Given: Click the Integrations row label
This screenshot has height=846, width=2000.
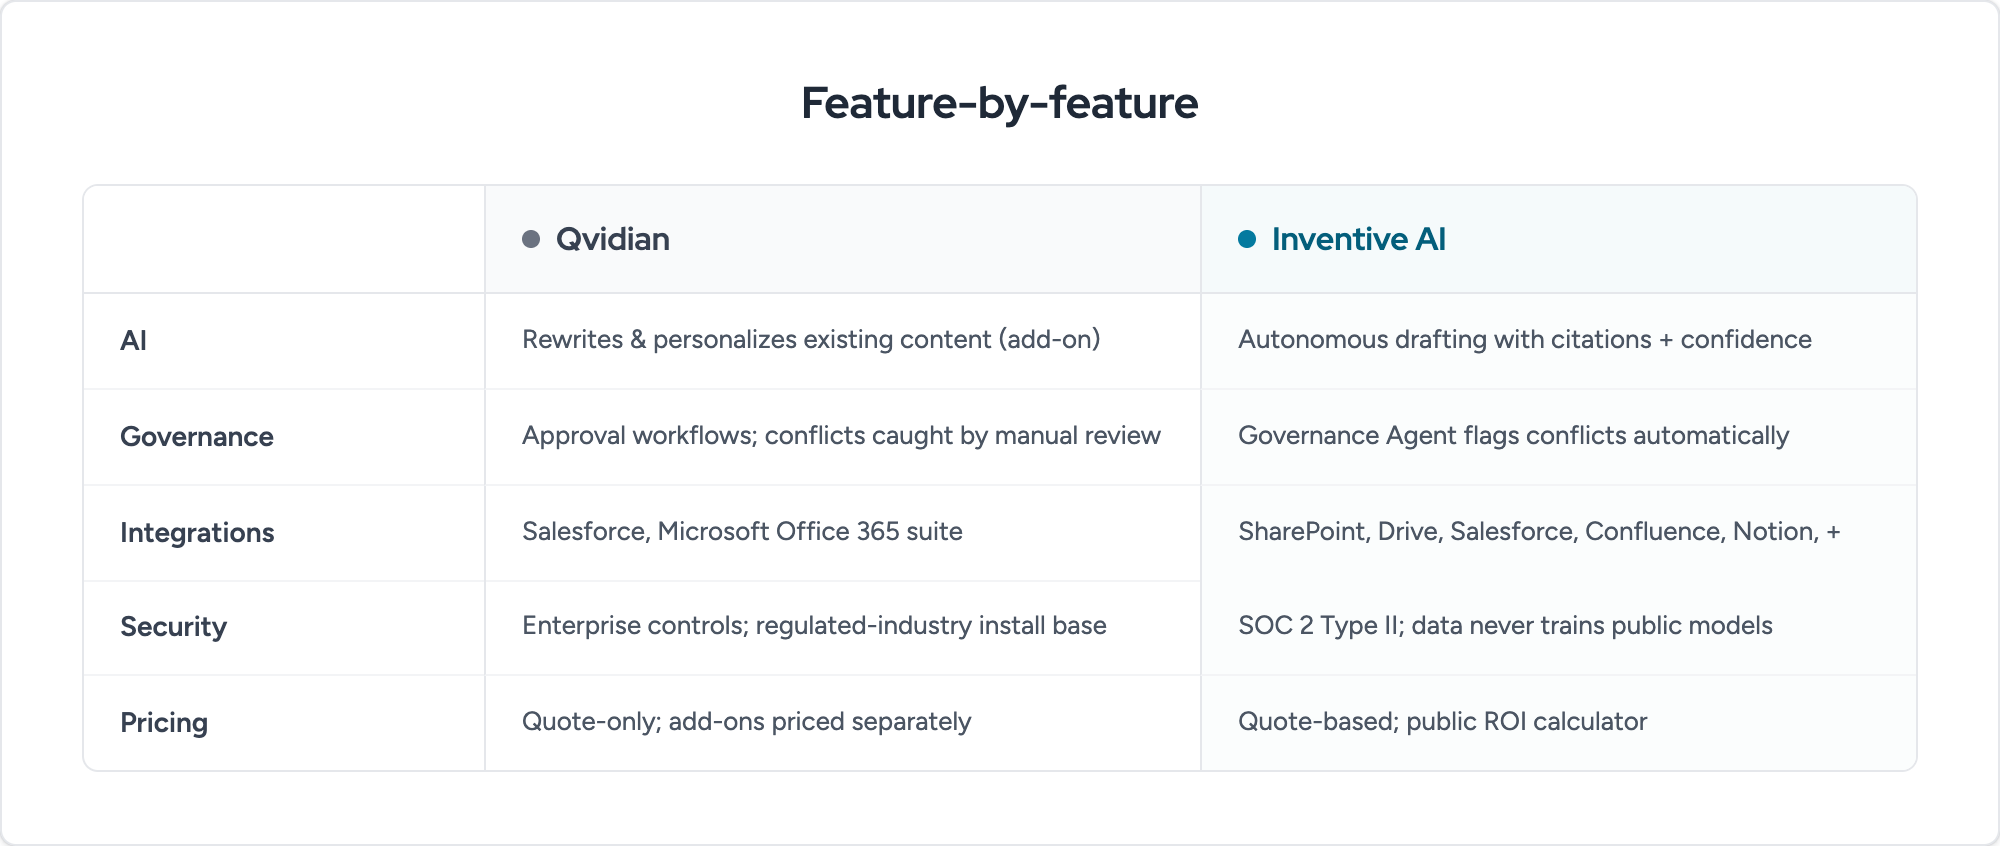Looking at the screenshot, I should pos(197,533).
